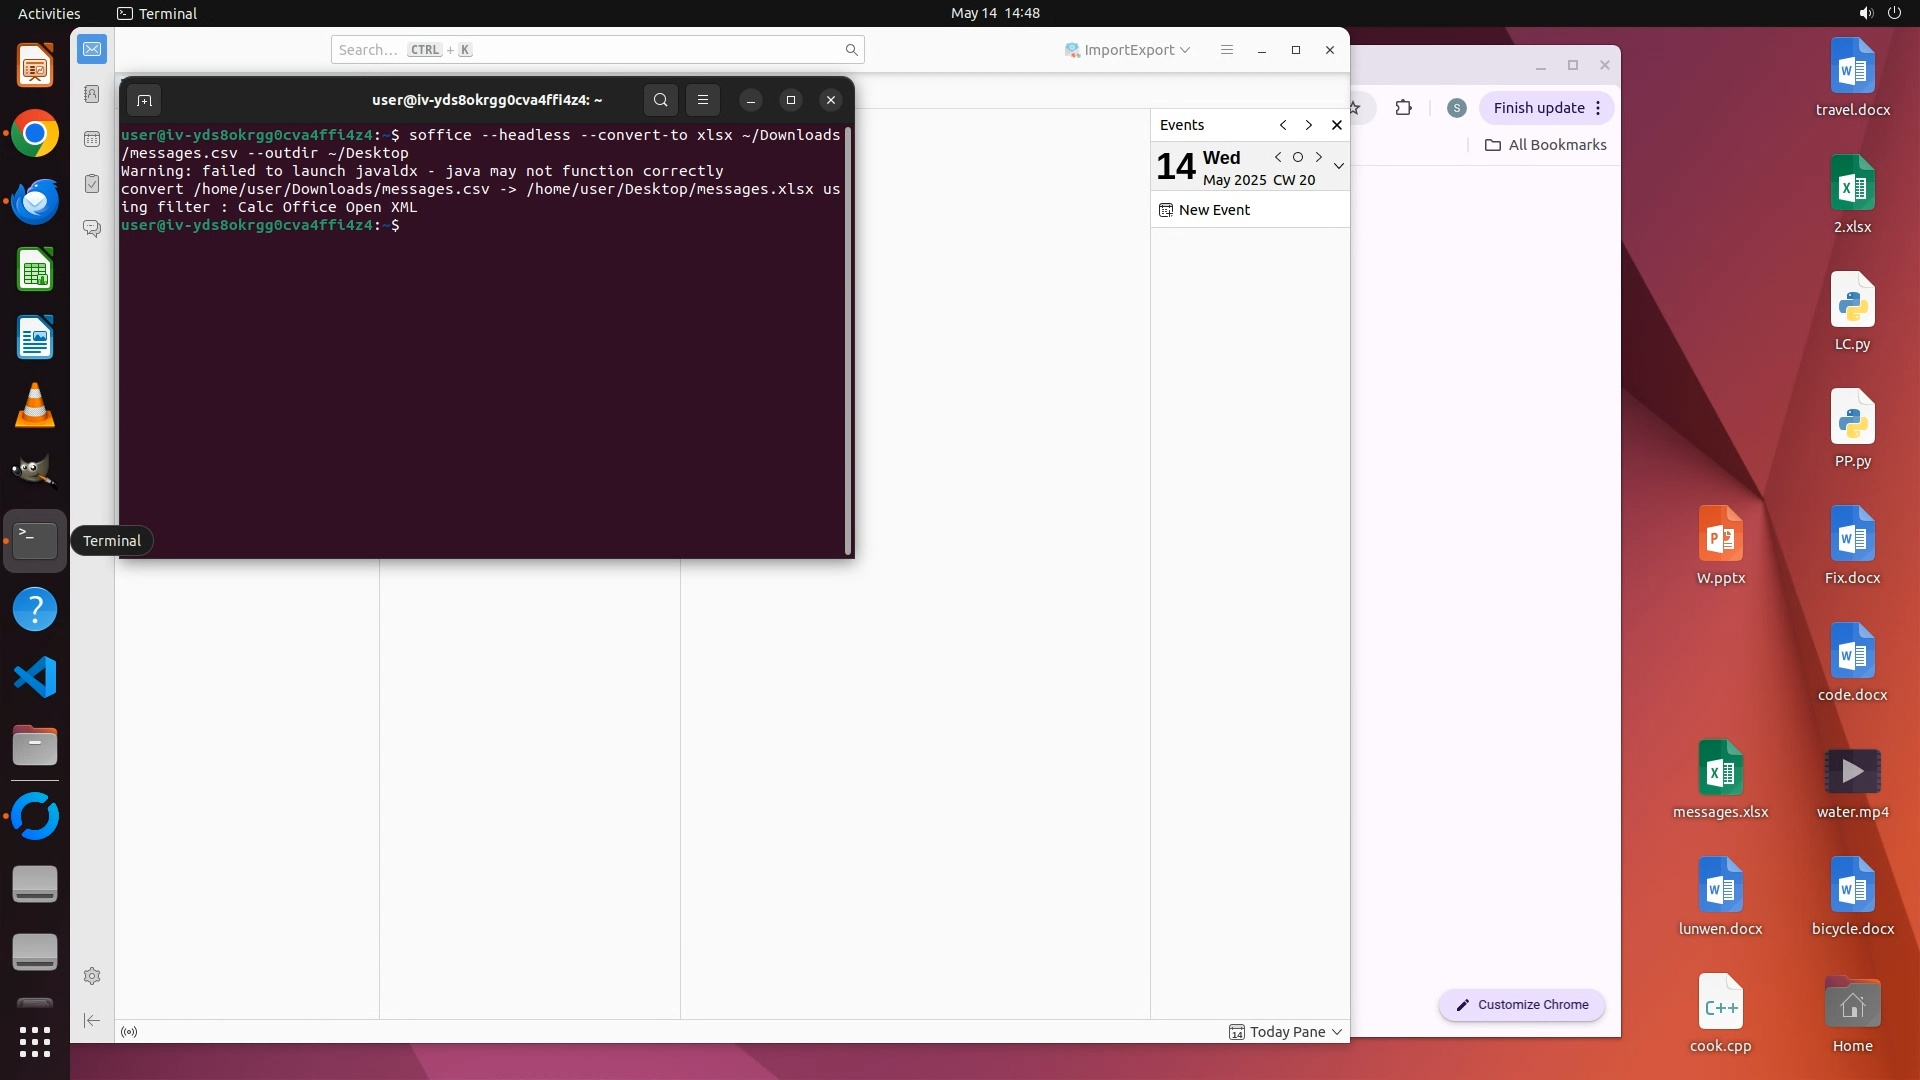Open Visual Studio Code from dock
The image size is (1920, 1080).
coord(35,678)
